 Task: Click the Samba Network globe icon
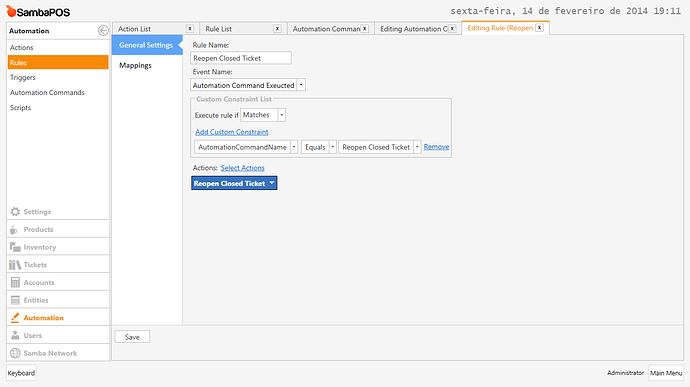click(x=15, y=353)
